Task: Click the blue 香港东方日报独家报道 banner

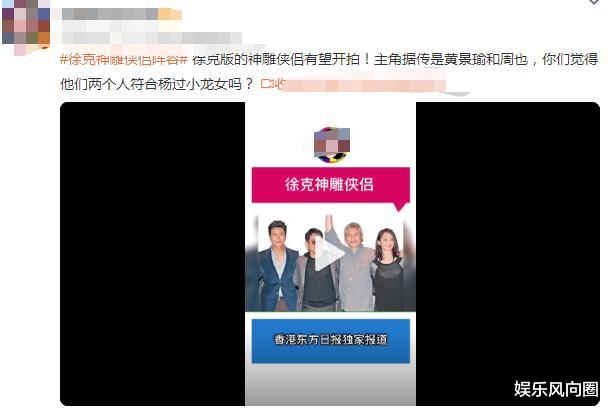Action: click(331, 341)
